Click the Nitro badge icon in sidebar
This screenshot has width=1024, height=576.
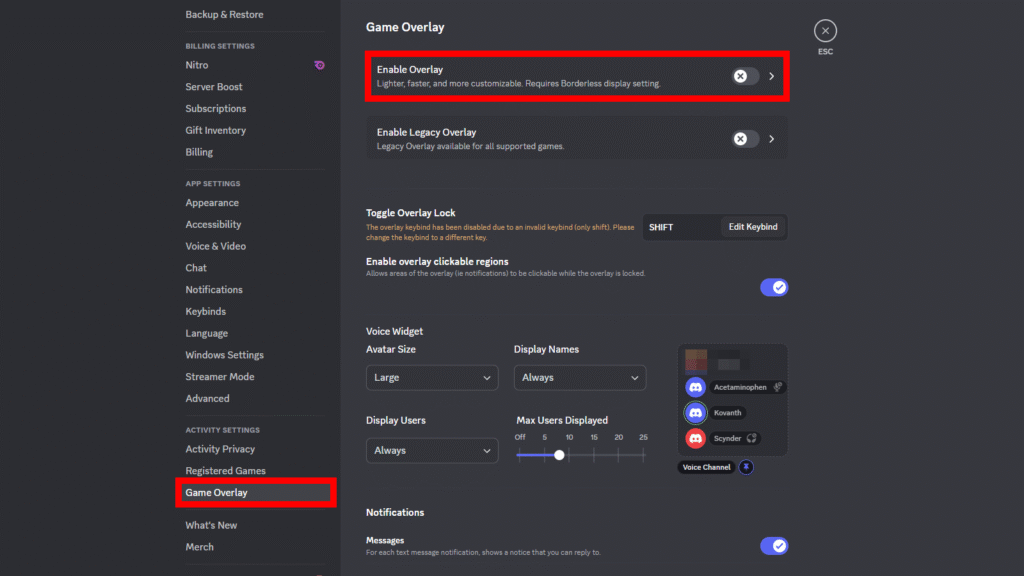pos(319,65)
